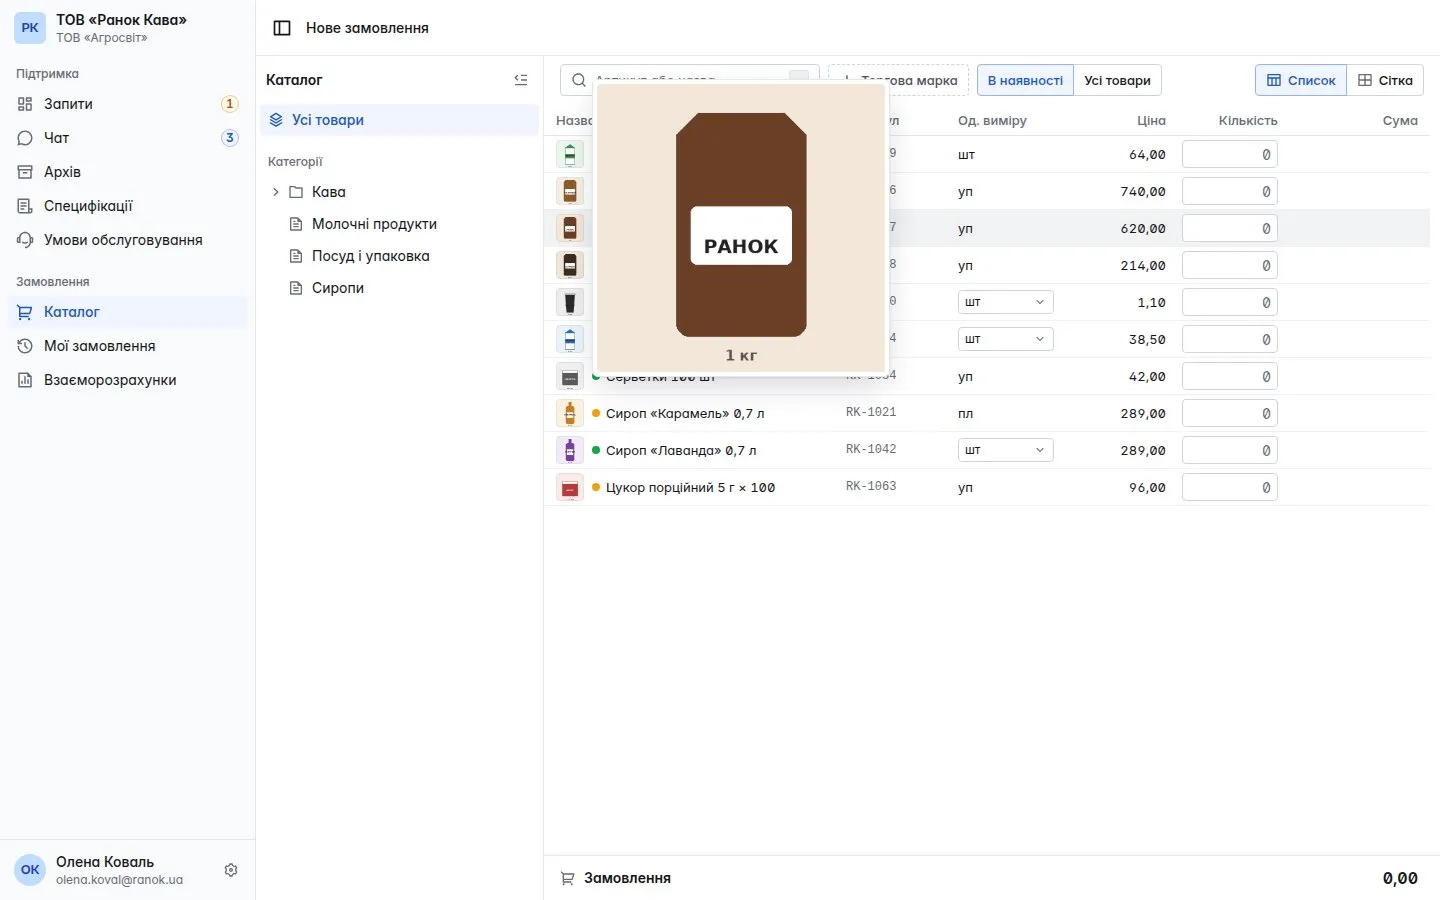Expand the Кава category chevron

[275, 192]
